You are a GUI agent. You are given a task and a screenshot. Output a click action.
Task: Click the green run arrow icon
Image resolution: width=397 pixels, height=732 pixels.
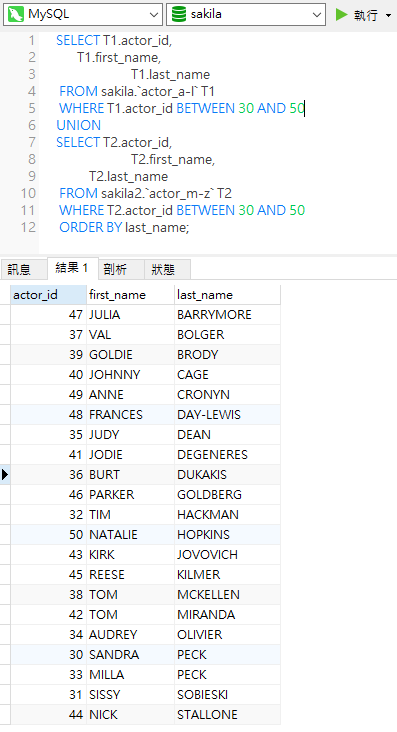342,14
